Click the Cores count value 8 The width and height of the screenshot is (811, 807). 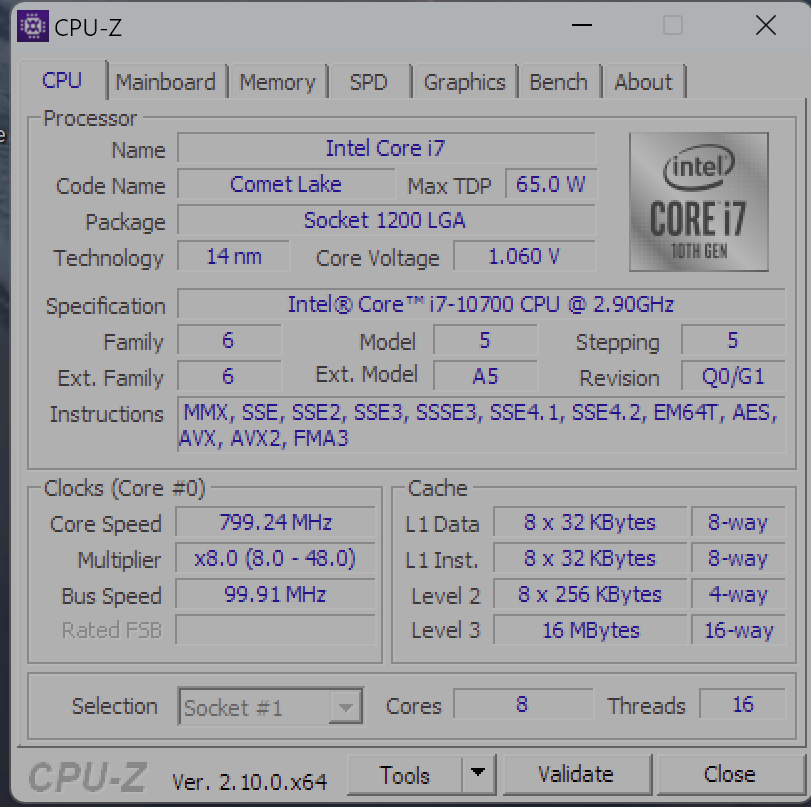click(522, 705)
